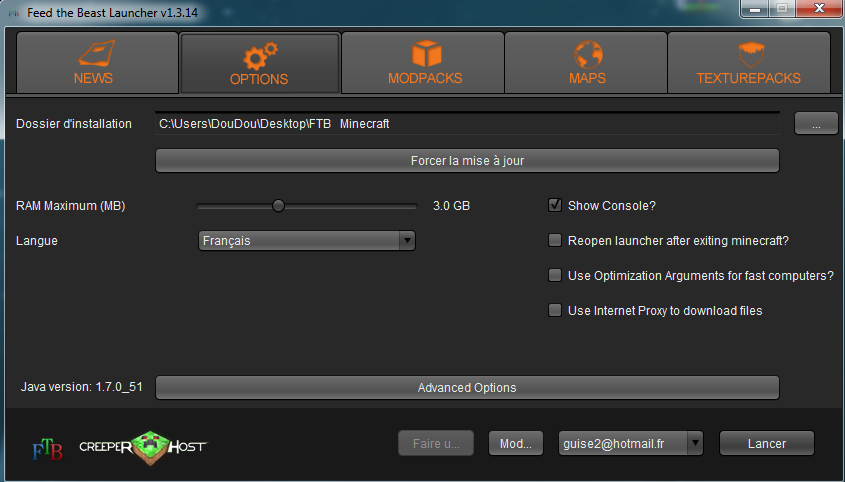845x482 pixels.
Task: Browse install folder with ... button
Action: (816, 123)
